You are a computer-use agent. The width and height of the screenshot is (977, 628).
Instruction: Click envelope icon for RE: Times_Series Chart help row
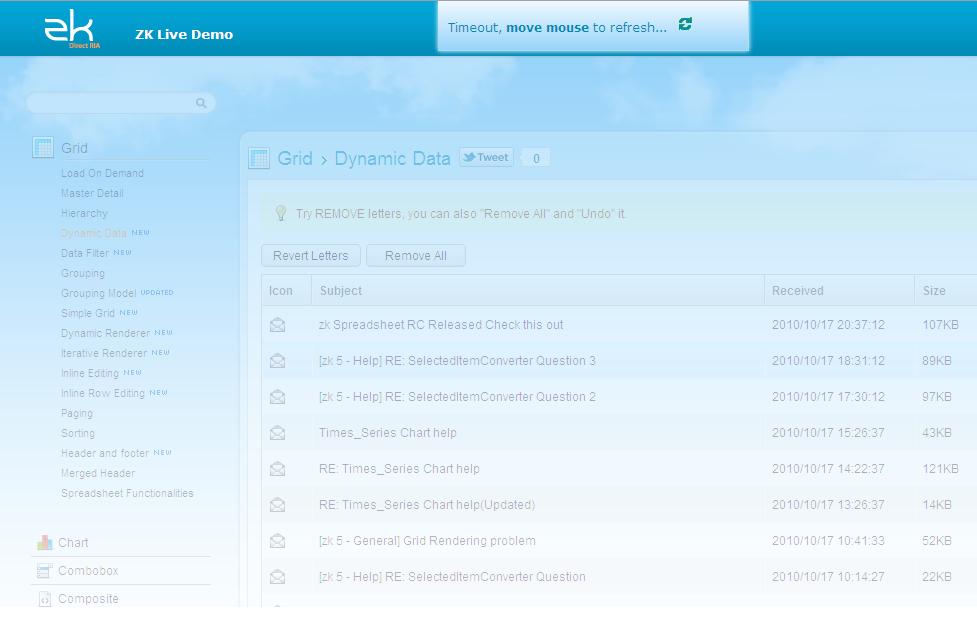pyautogui.click(x=277, y=469)
